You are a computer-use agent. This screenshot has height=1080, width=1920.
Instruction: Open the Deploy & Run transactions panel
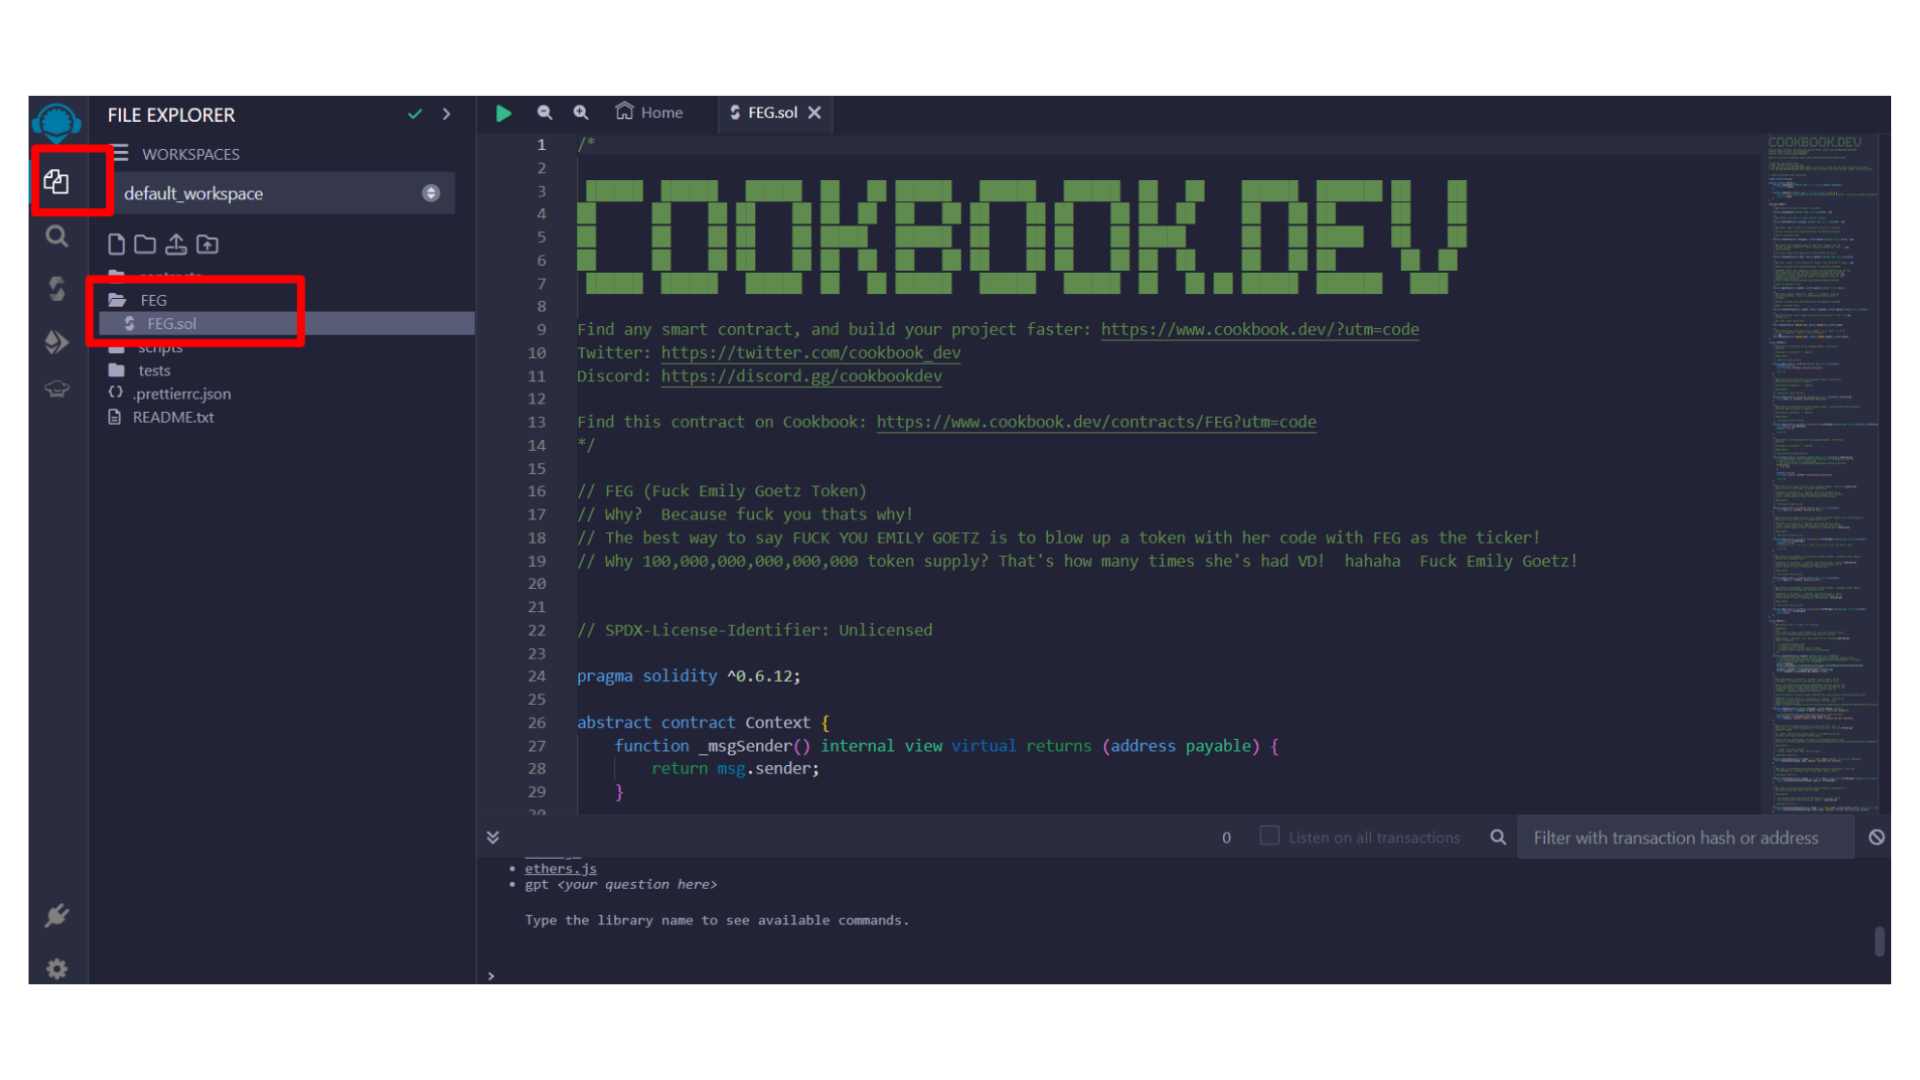[x=57, y=342]
